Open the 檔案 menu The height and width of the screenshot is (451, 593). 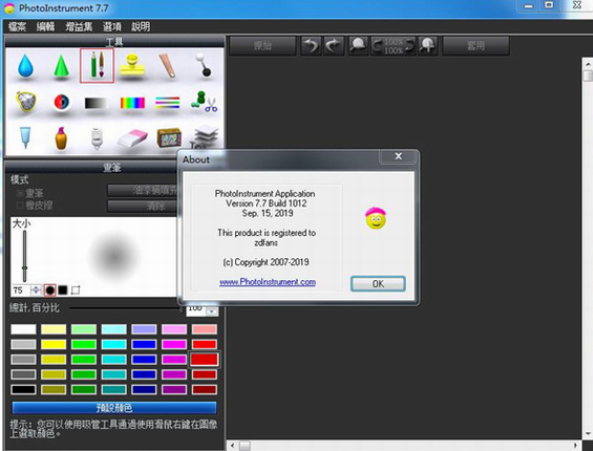pos(17,26)
